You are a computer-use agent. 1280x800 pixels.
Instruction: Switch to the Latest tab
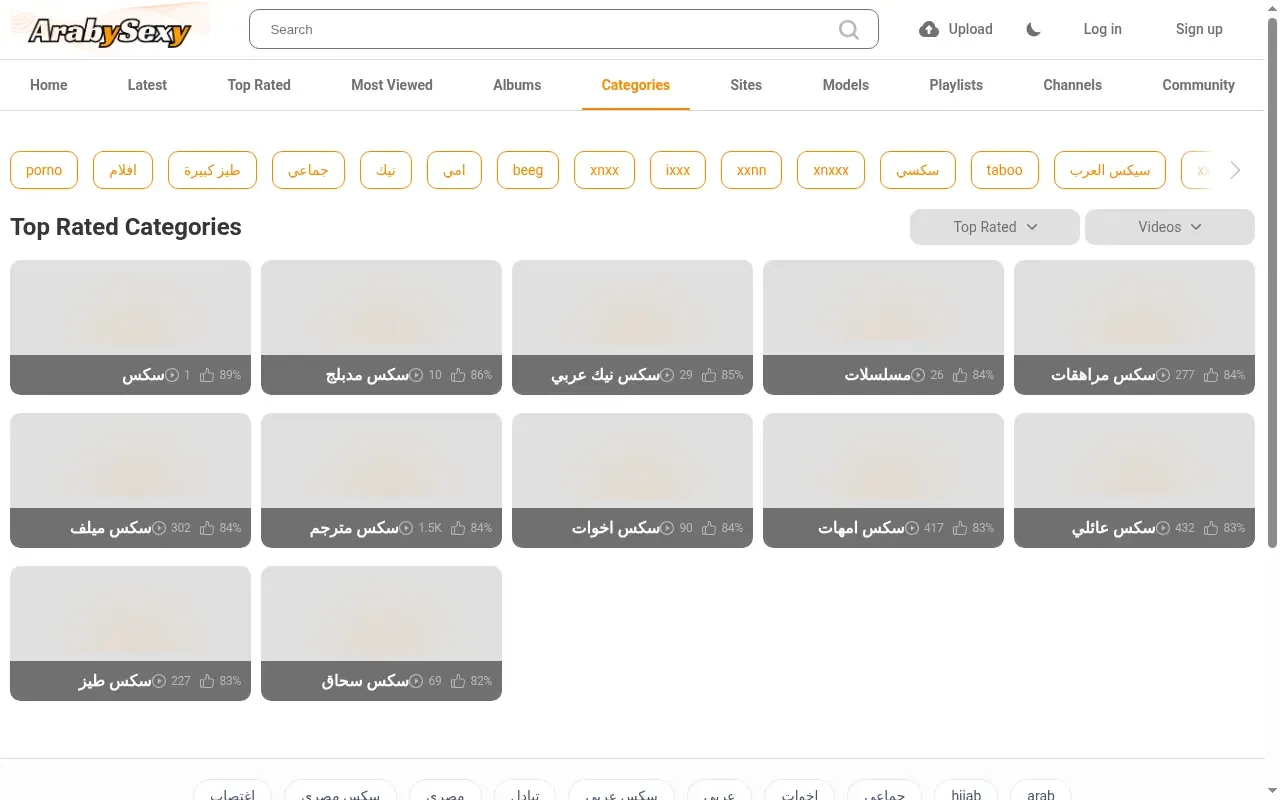point(147,85)
